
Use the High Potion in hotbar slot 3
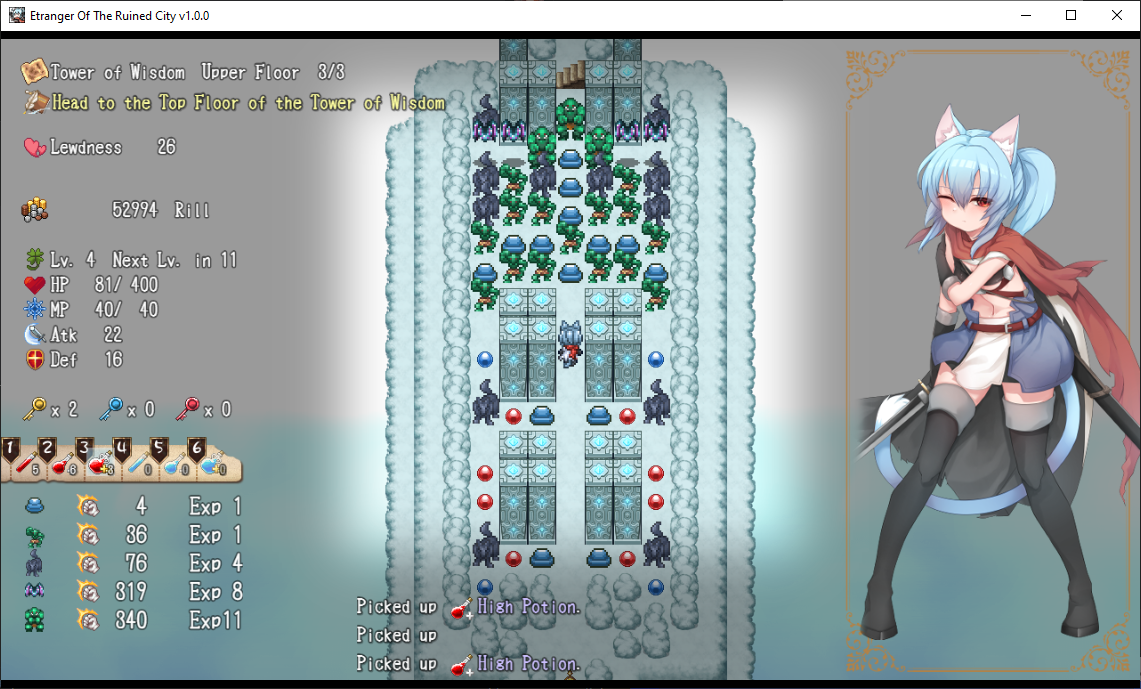[100, 464]
